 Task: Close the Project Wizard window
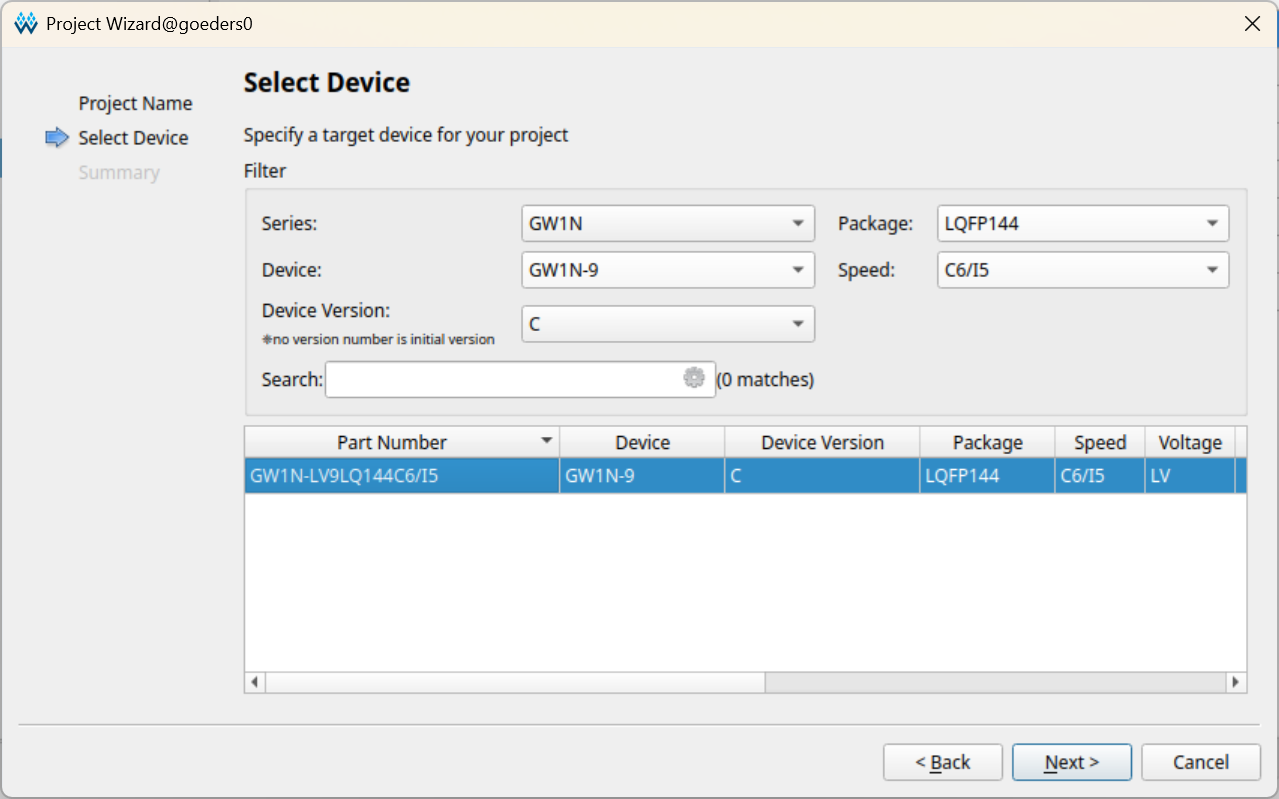click(x=1252, y=23)
